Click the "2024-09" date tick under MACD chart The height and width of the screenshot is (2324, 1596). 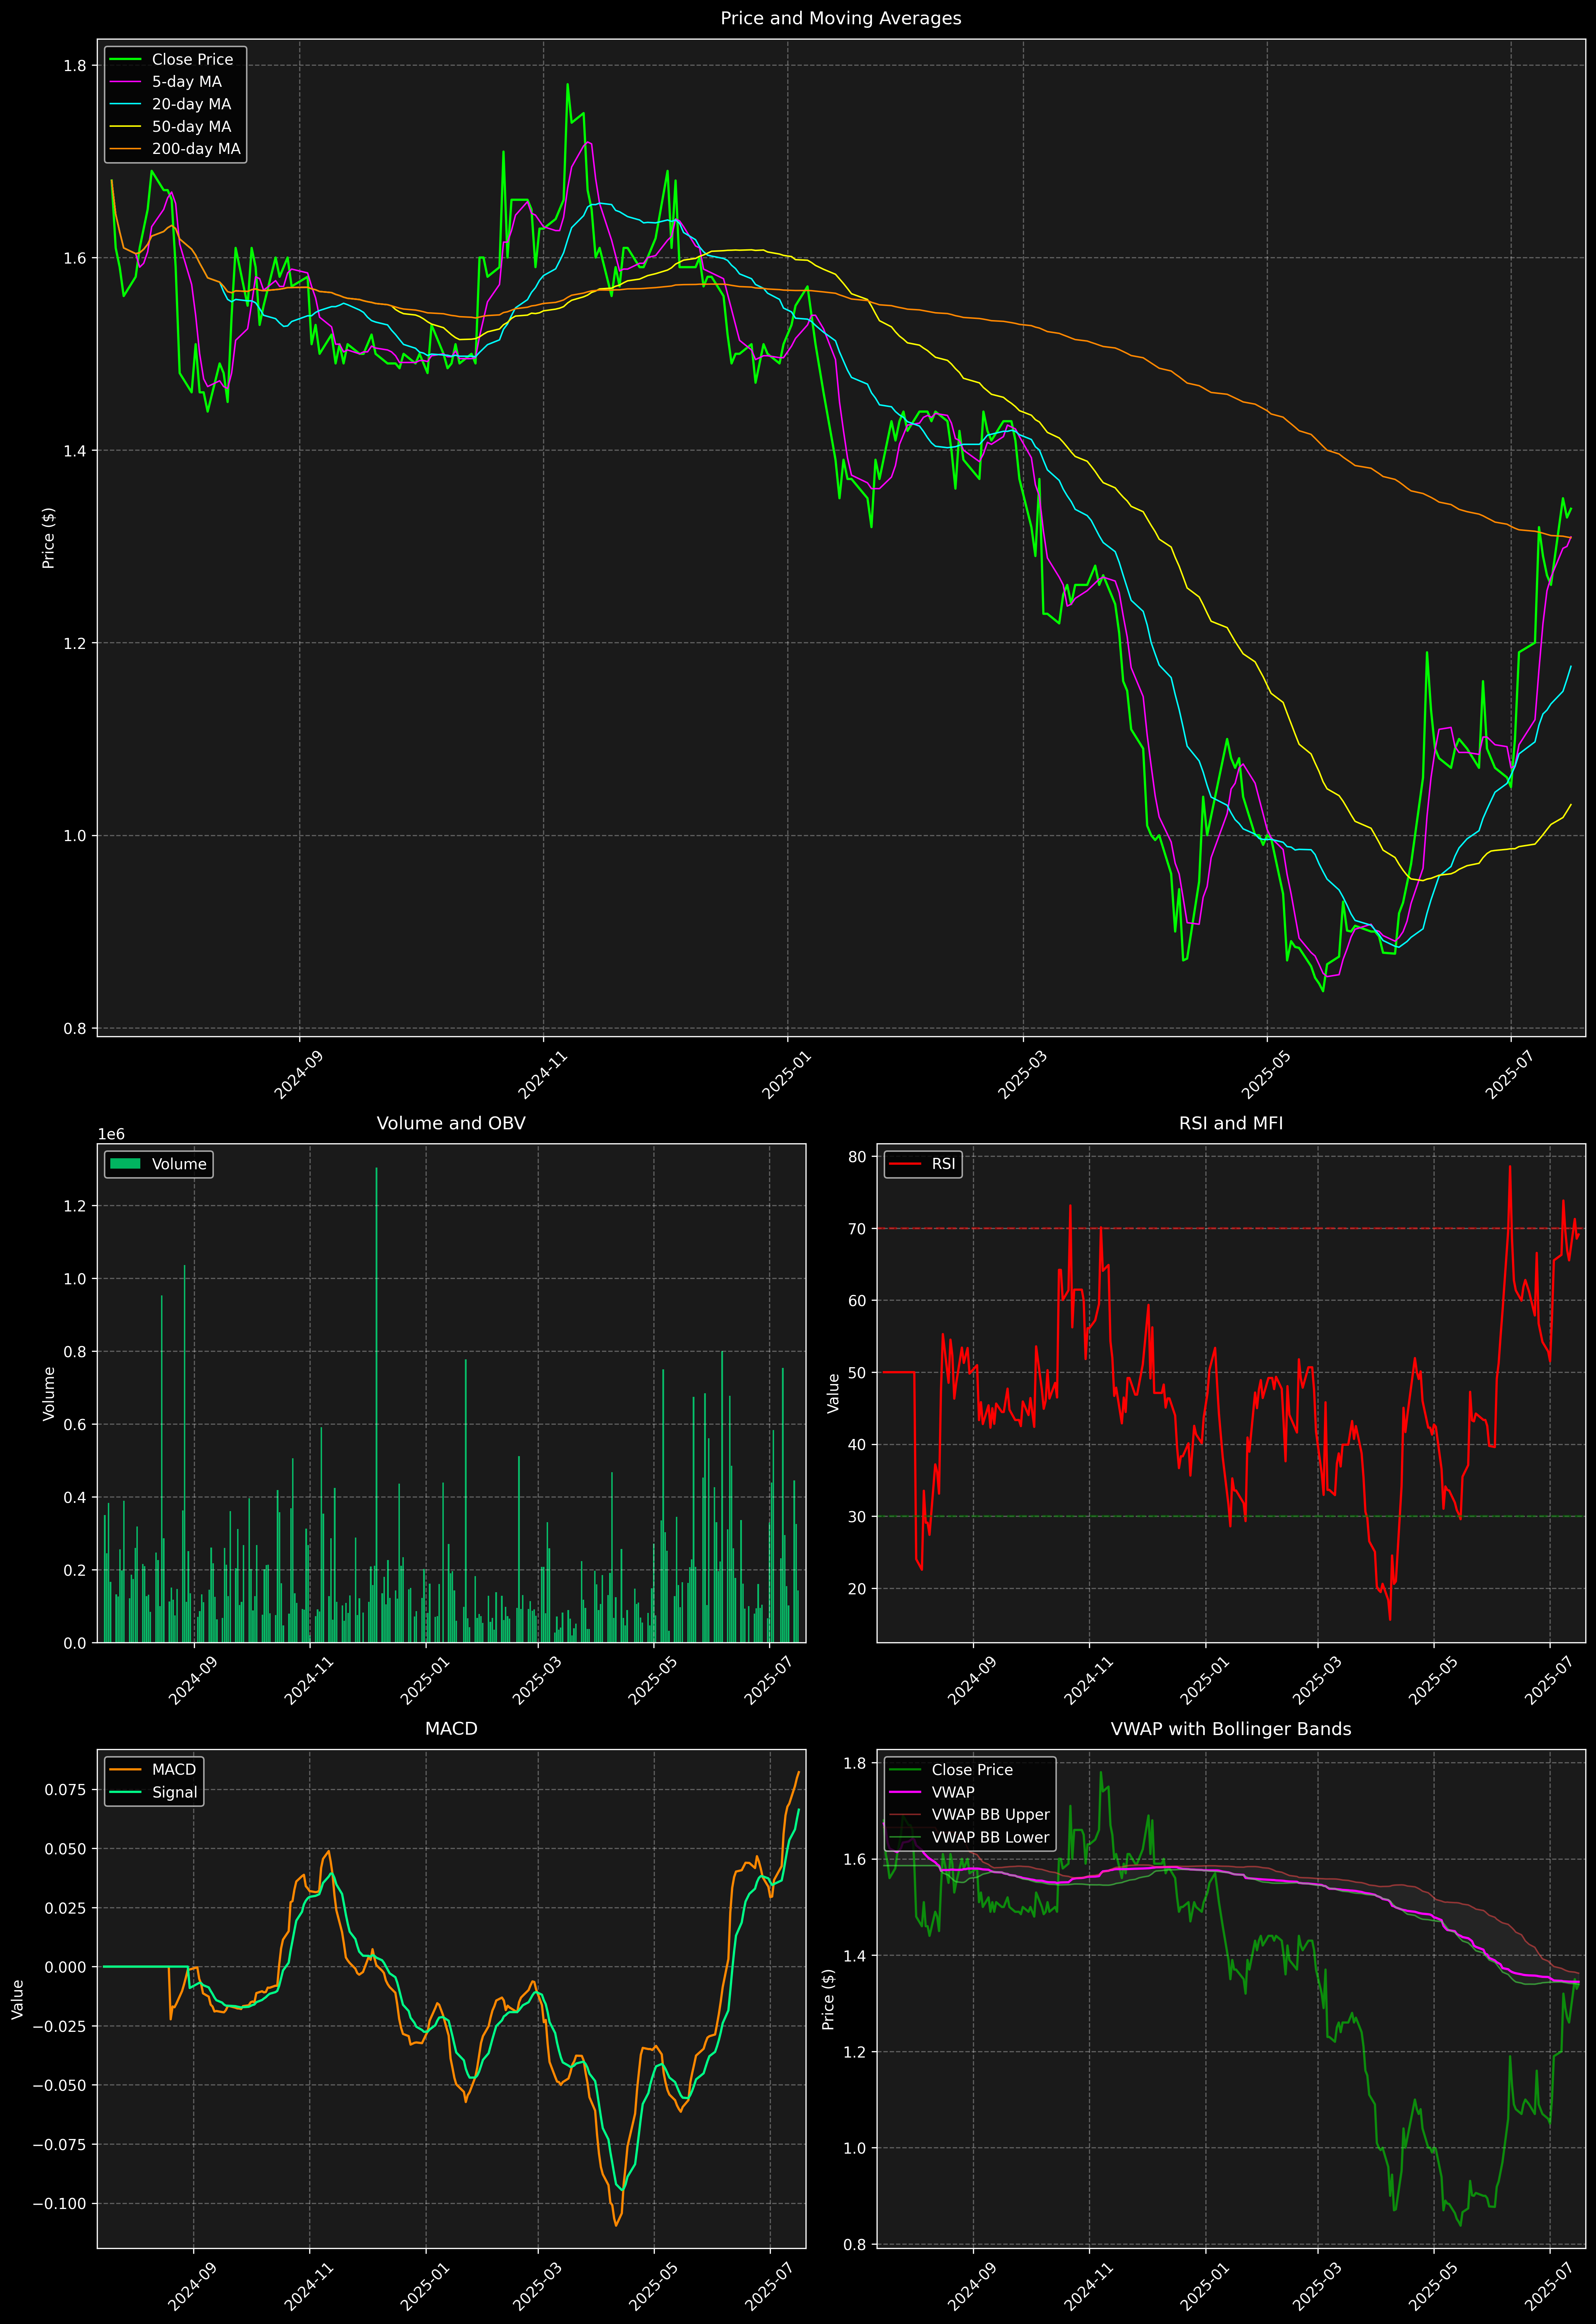tap(194, 2287)
